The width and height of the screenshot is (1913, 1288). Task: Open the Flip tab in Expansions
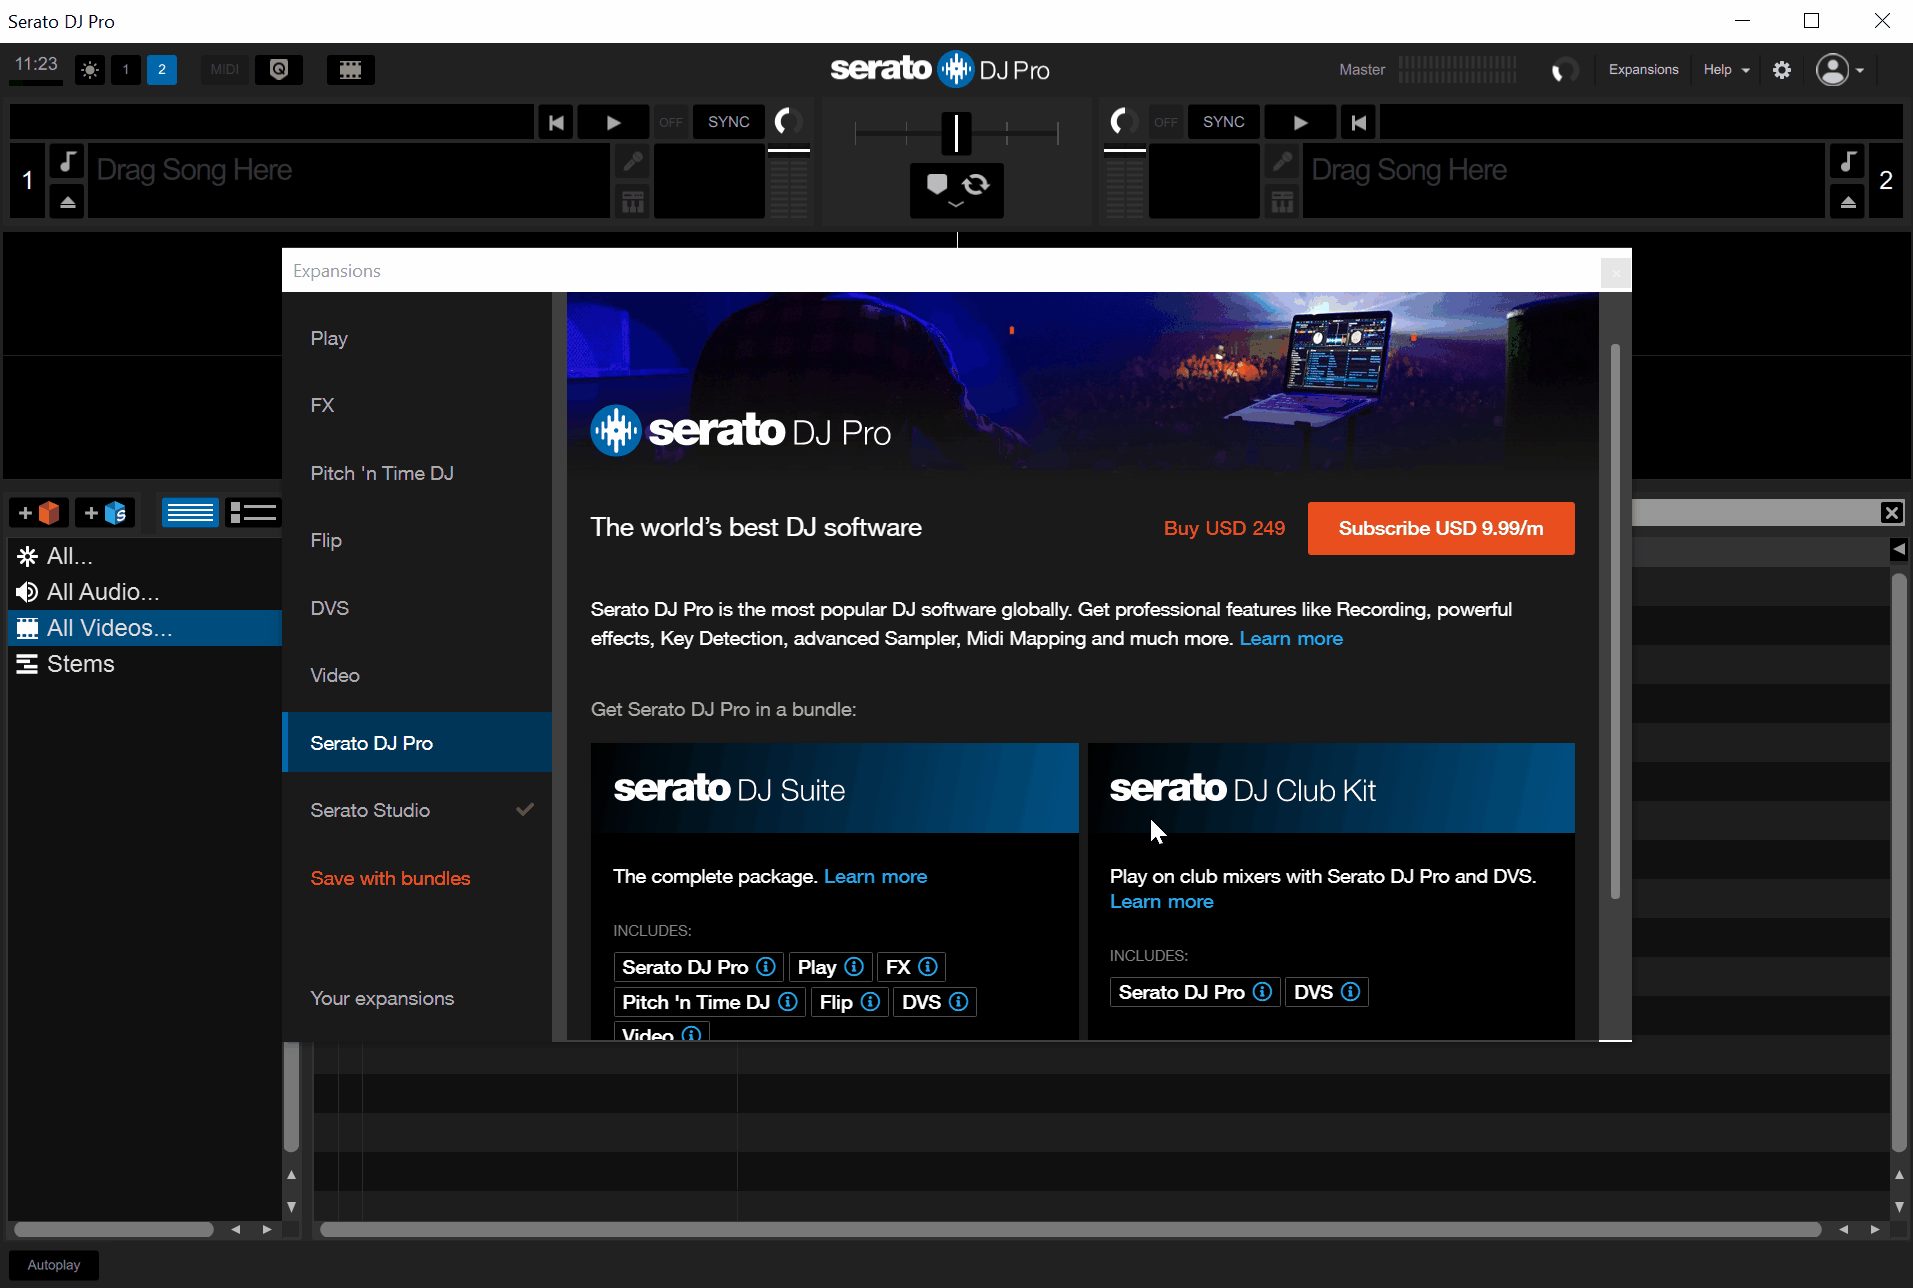[417, 541]
